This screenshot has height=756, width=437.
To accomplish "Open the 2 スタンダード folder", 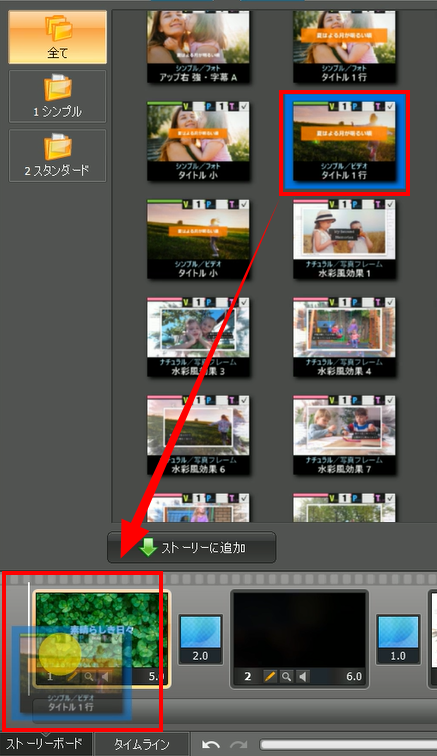I will 57,155.
